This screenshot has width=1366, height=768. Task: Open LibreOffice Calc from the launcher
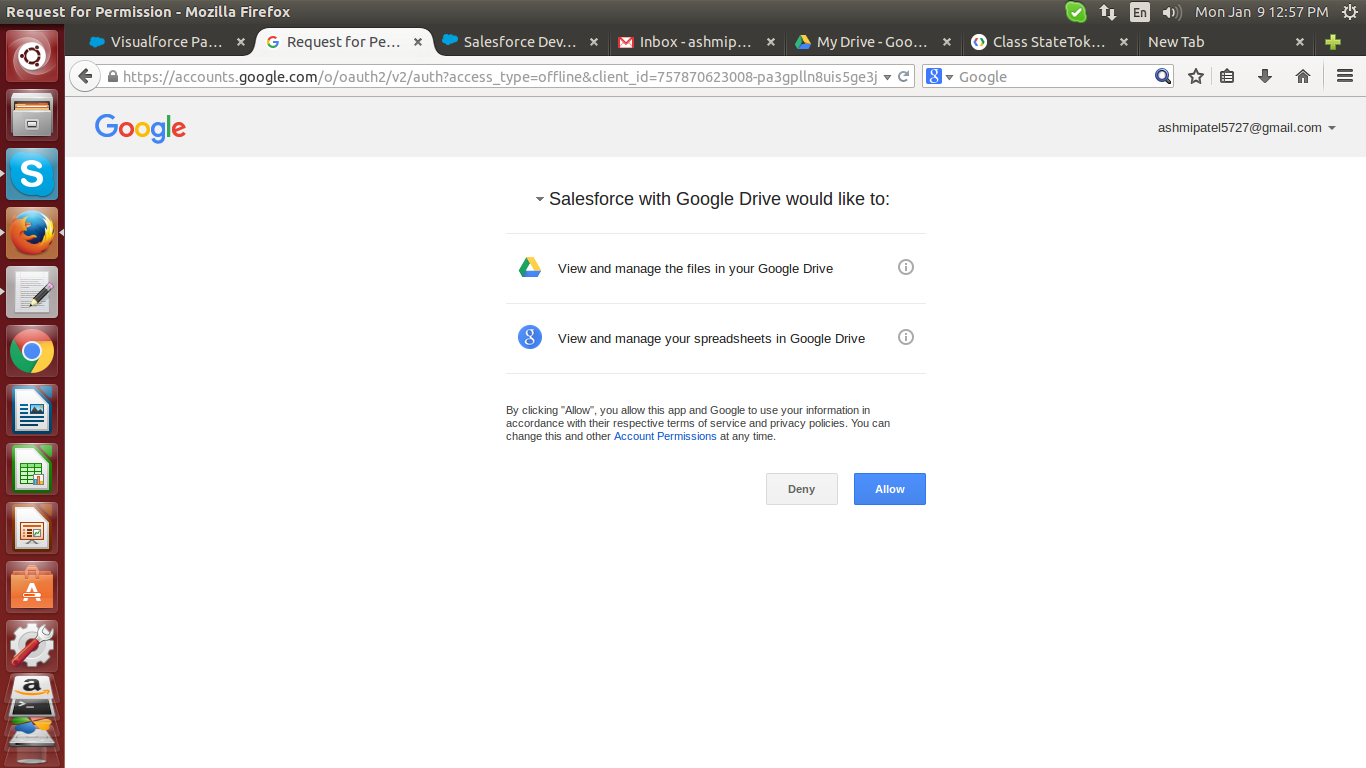tap(32, 469)
